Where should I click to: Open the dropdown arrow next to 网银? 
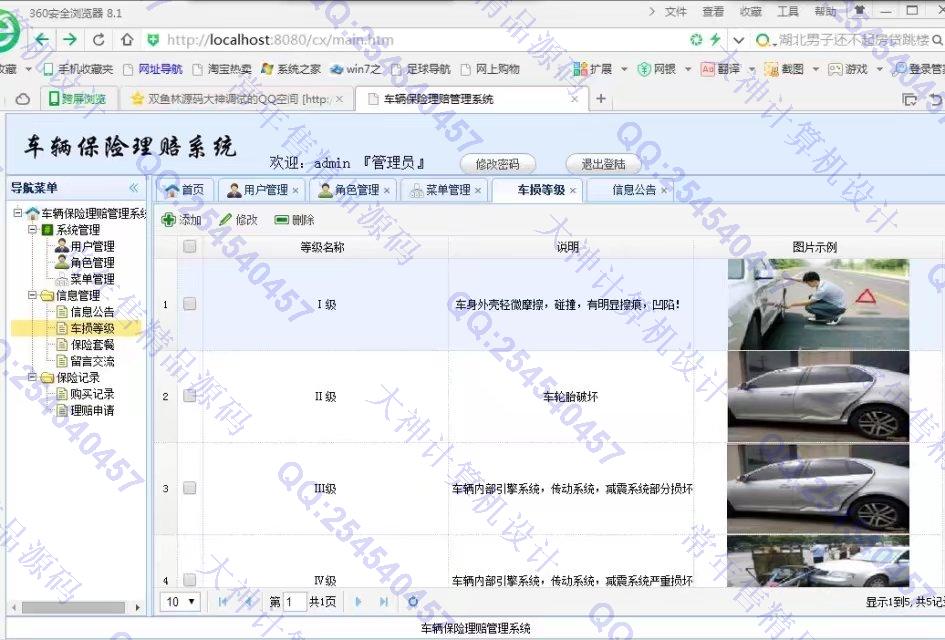(688, 69)
